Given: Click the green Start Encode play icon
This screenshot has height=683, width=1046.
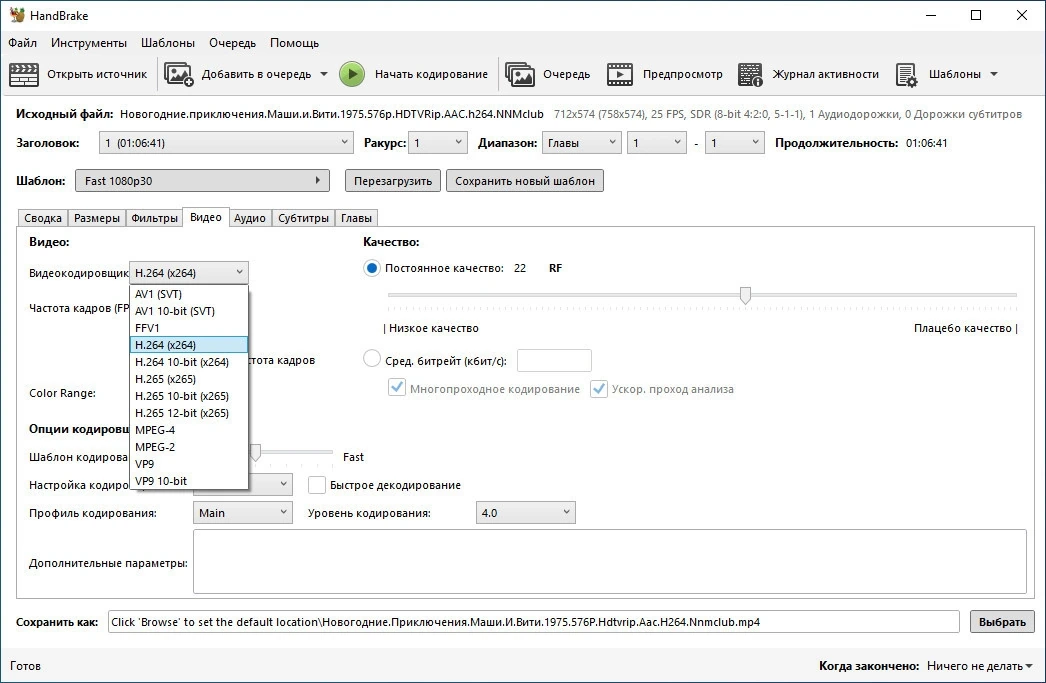Looking at the screenshot, I should (x=352, y=74).
